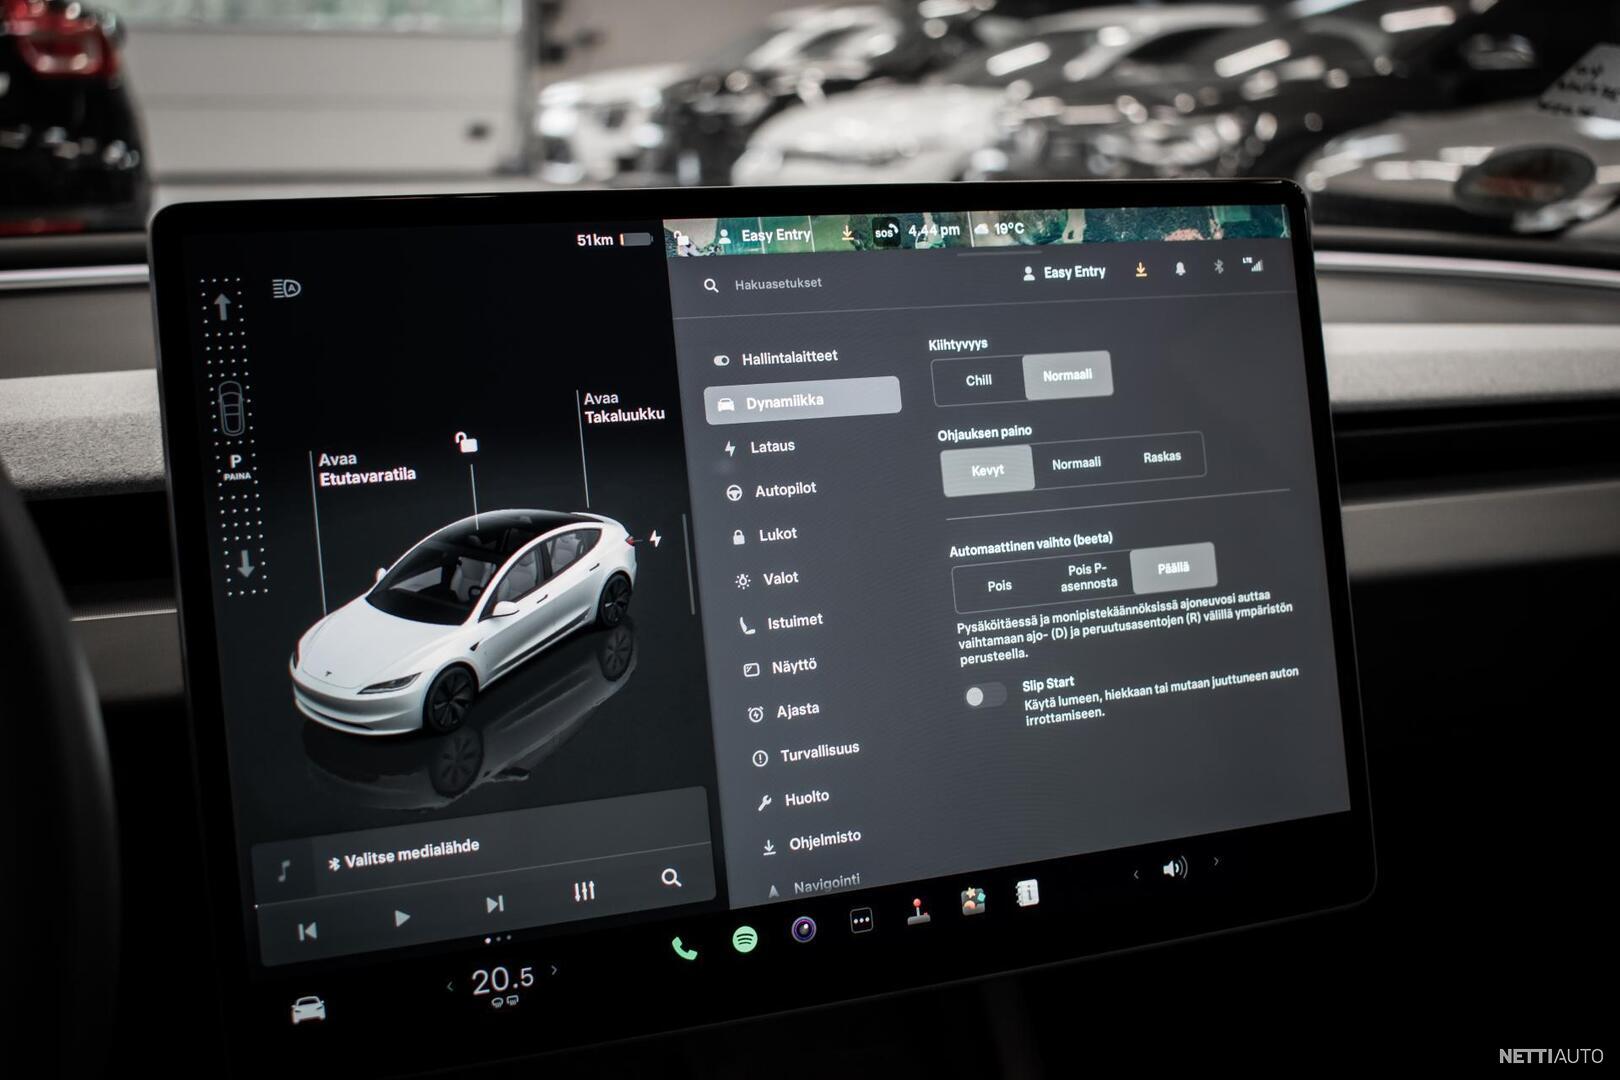Image resolution: width=1620 pixels, height=1080 pixels.
Task: Set acceleration to Chill
Action: pyautogui.click(x=978, y=381)
